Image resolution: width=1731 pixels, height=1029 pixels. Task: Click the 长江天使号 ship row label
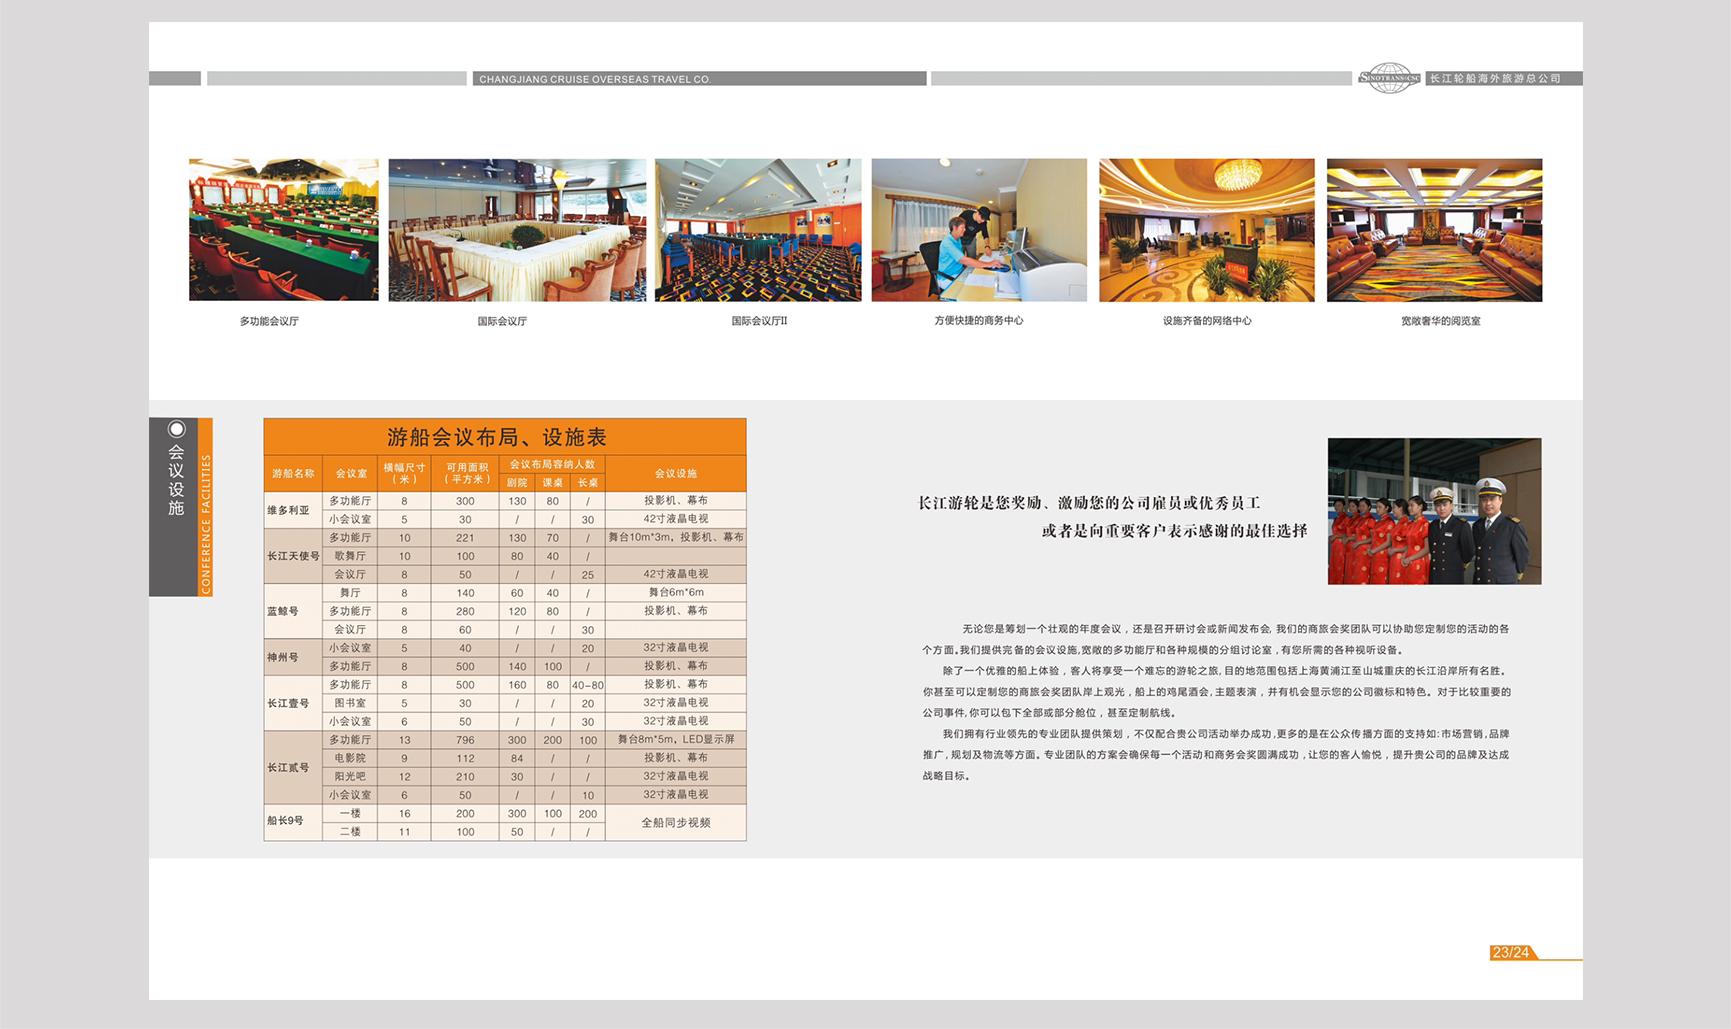pyautogui.click(x=293, y=556)
